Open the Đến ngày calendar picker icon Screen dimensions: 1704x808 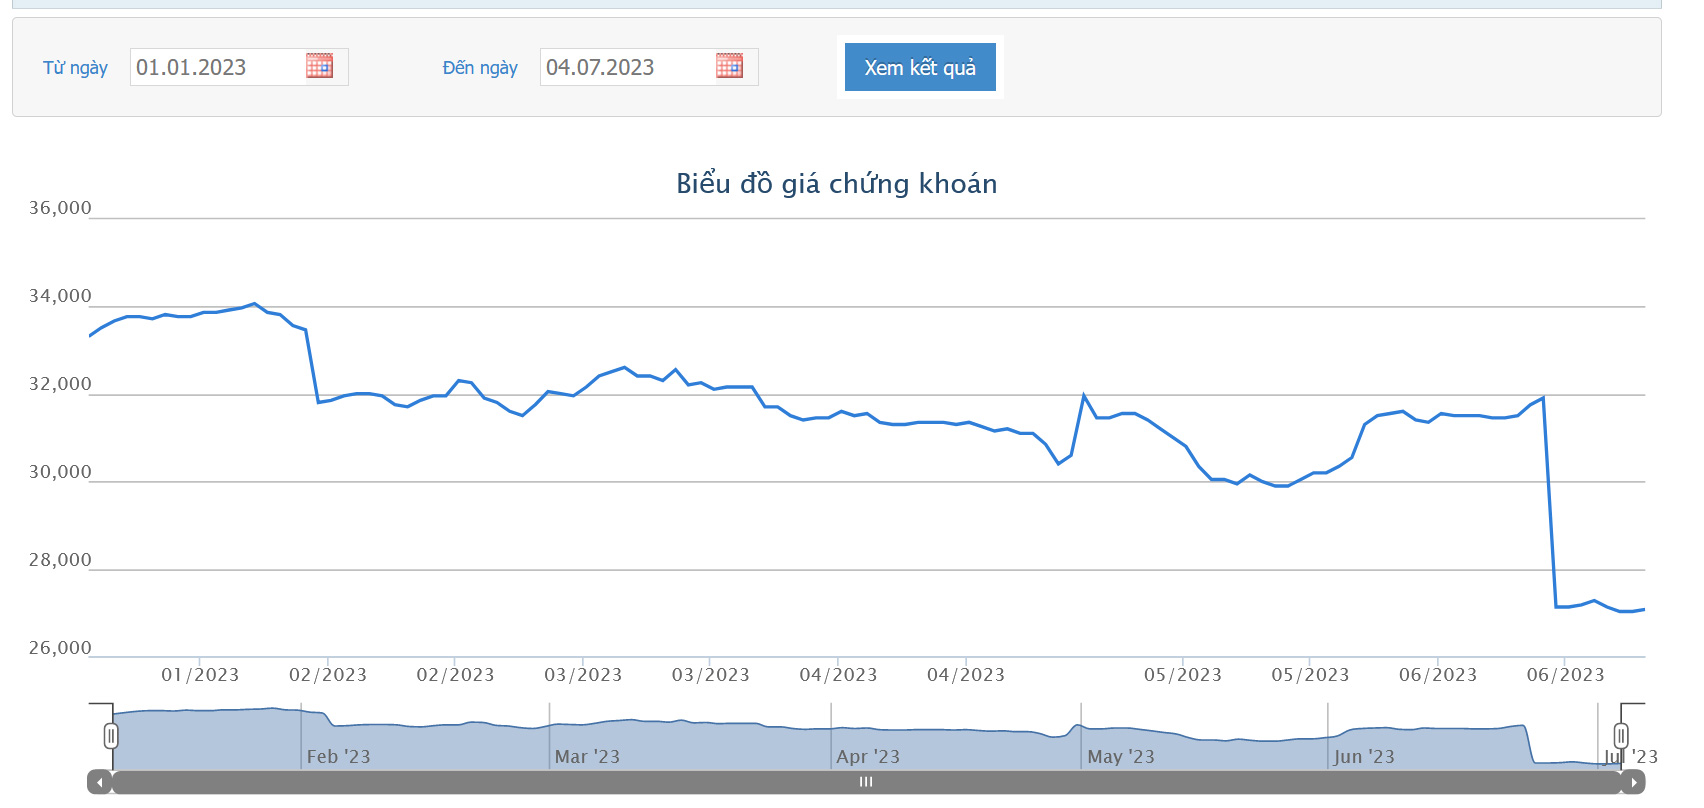[x=729, y=66]
